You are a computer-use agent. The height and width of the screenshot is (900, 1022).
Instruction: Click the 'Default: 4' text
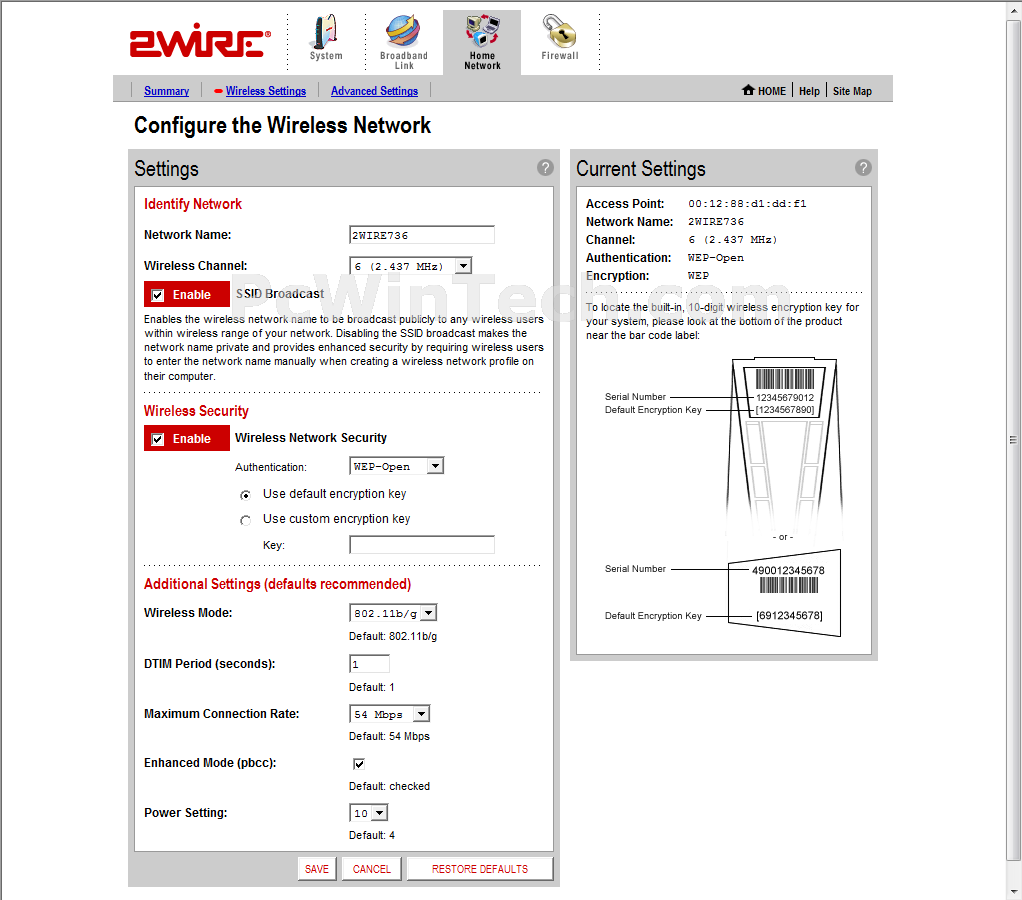tap(372, 835)
